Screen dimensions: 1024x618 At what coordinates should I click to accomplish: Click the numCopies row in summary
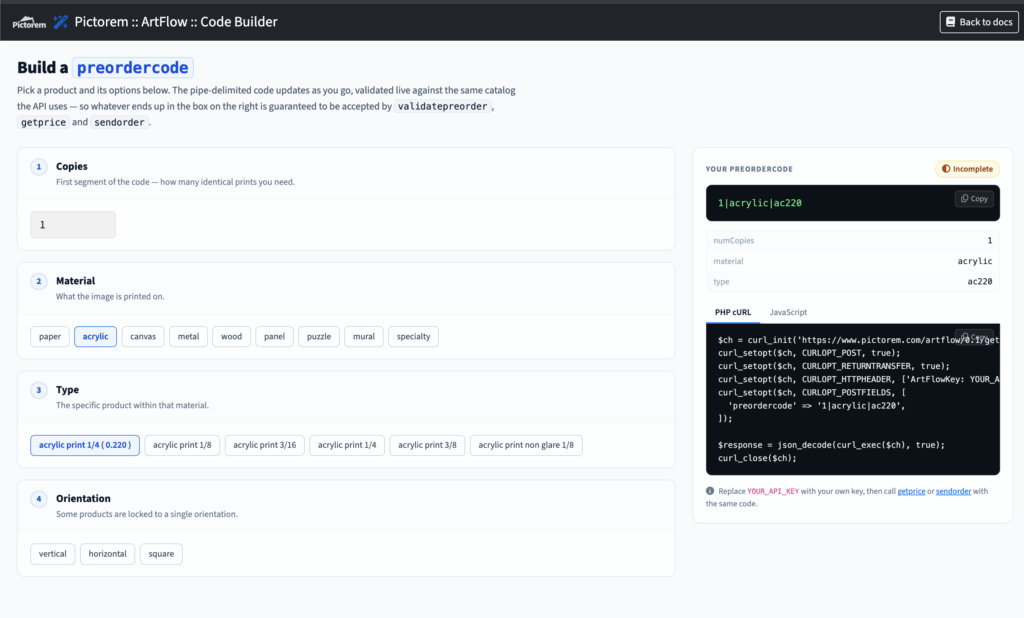point(852,240)
